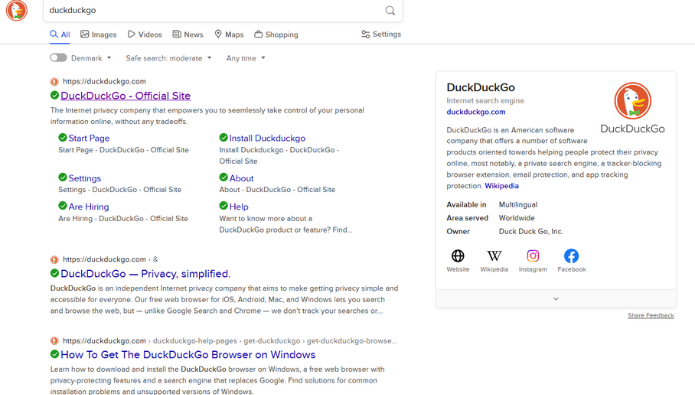Click large DuckDuckGo logo in info panel
Image resolution: width=695 pixels, height=395 pixels.
(633, 101)
